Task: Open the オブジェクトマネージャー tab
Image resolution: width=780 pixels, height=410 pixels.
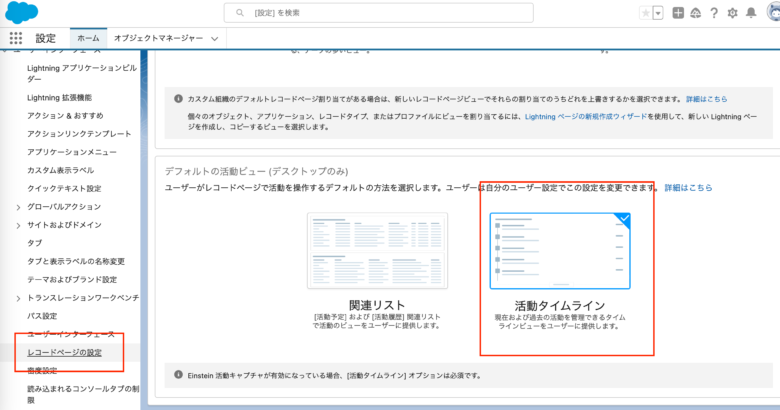Action: click(158, 38)
